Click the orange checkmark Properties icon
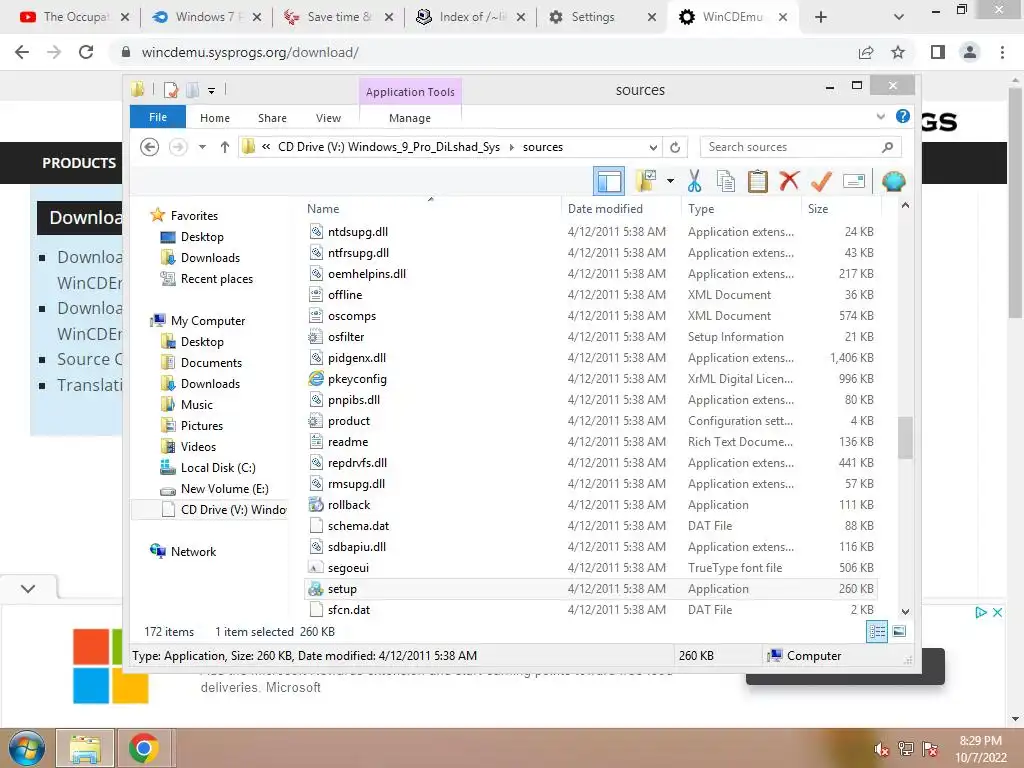The width and height of the screenshot is (1024, 768). pyautogui.click(x=821, y=181)
